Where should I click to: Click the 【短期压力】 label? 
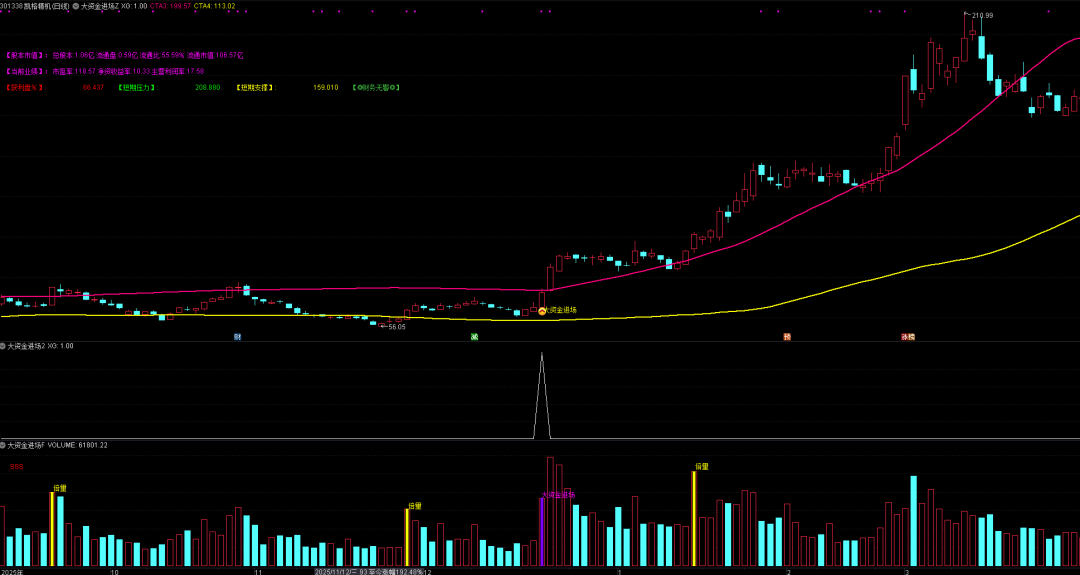coord(136,88)
